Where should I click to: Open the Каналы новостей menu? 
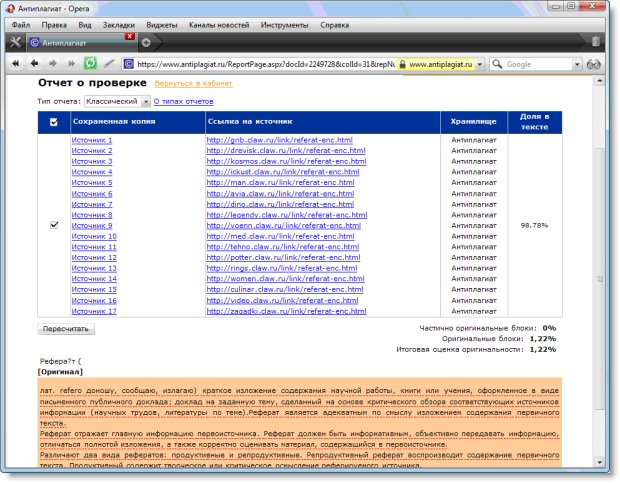tap(219, 25)
